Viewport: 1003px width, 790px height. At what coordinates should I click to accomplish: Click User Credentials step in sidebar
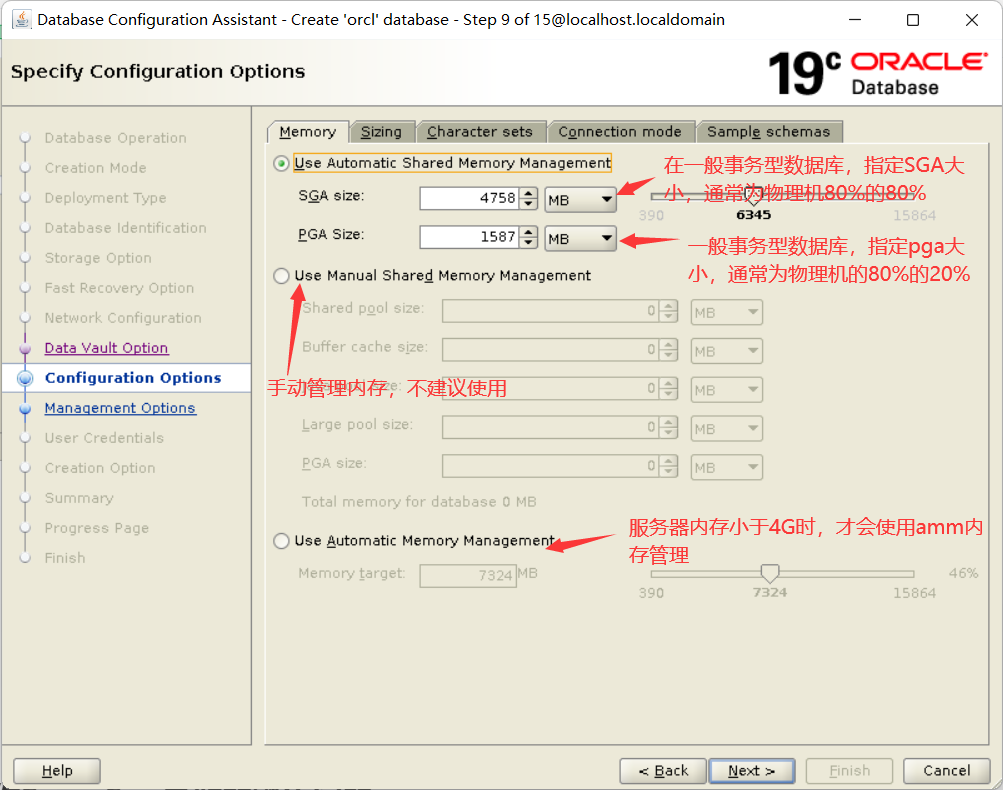coord(104,438)
